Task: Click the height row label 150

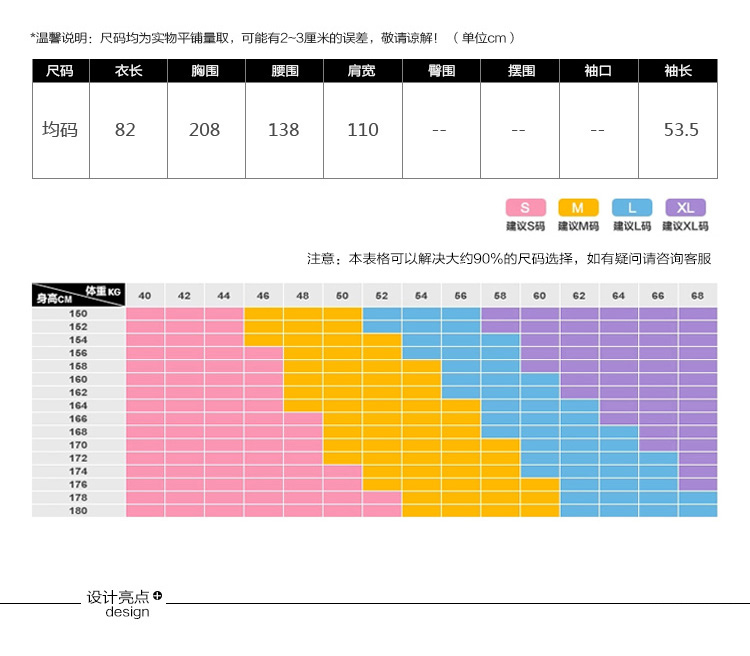Action: point(78,313)
